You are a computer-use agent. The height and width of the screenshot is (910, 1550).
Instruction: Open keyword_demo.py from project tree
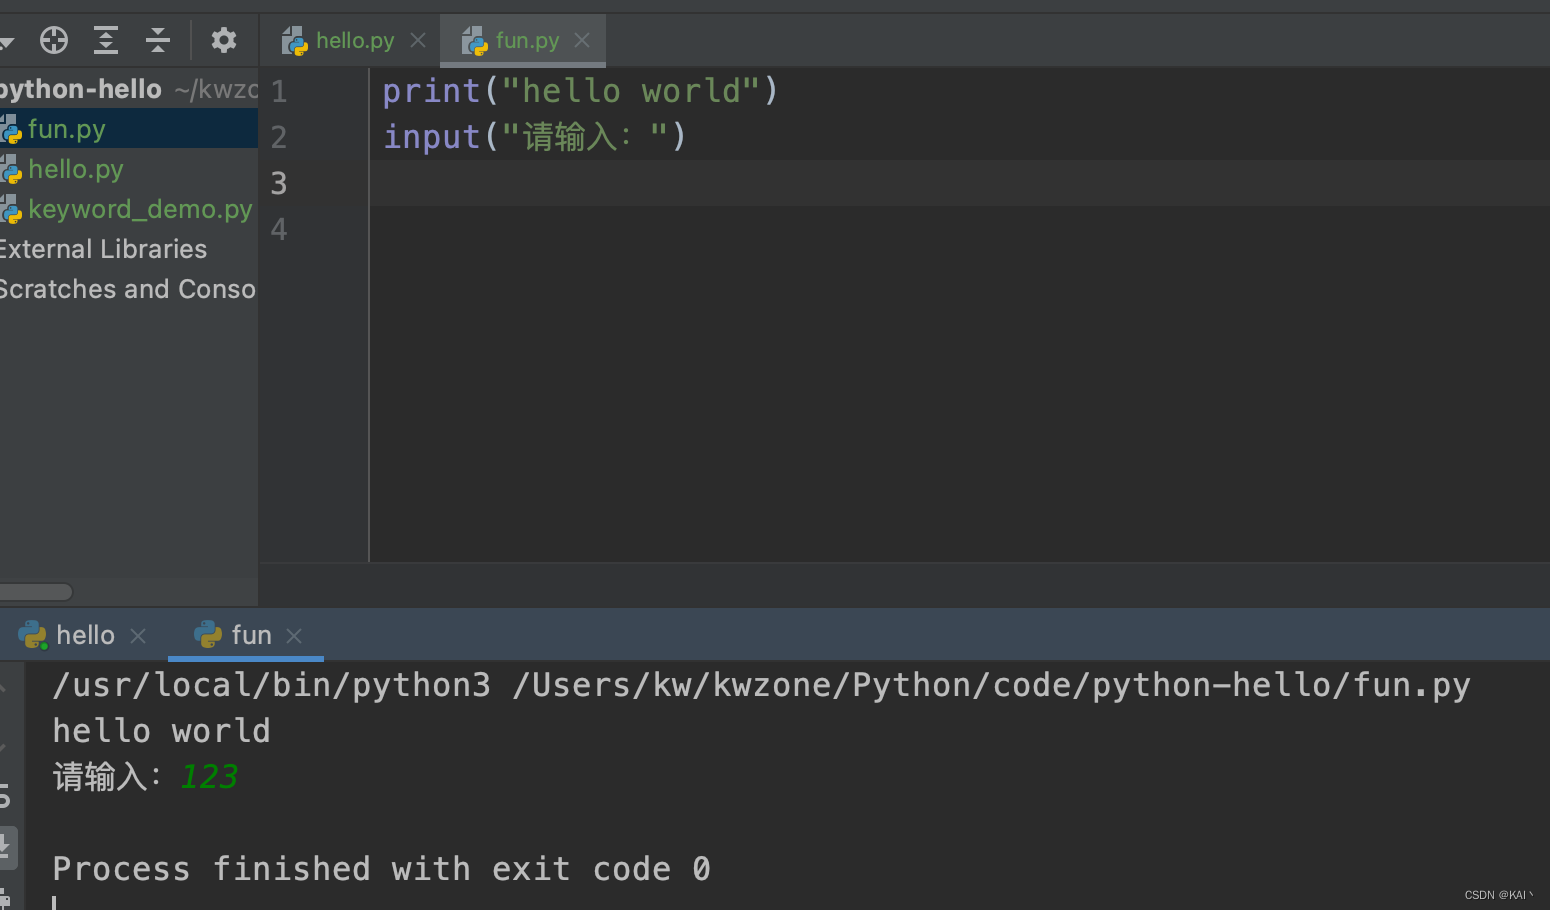point(129,209)
